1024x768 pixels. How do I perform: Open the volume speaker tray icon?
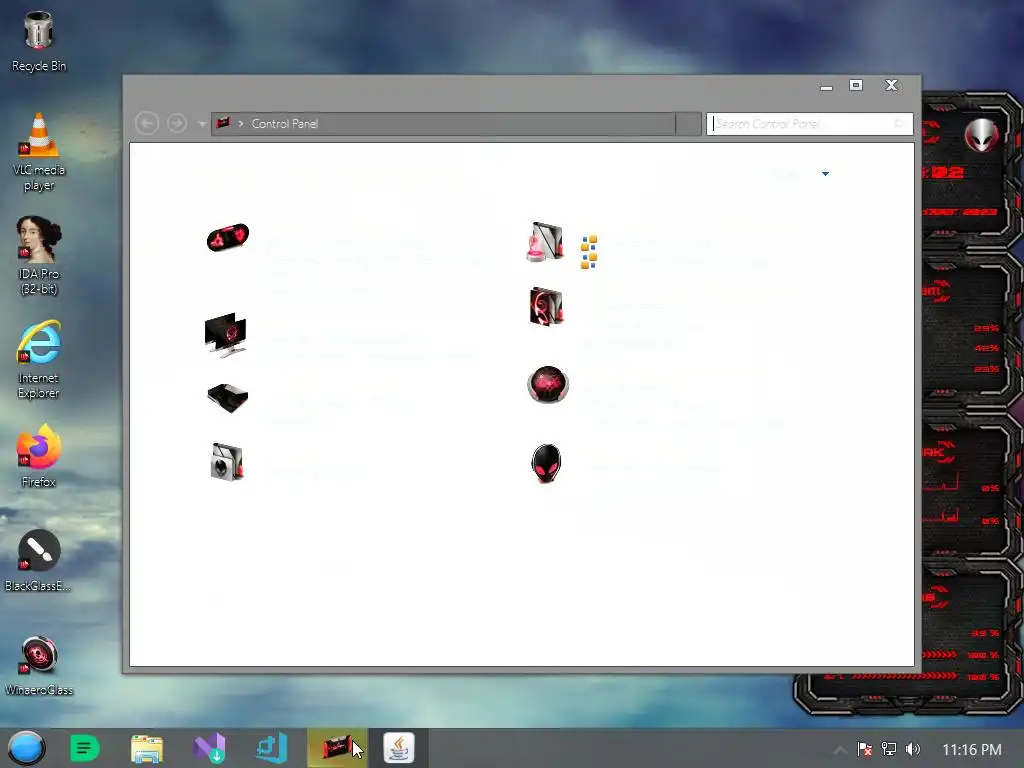click(x=913, y=749)
